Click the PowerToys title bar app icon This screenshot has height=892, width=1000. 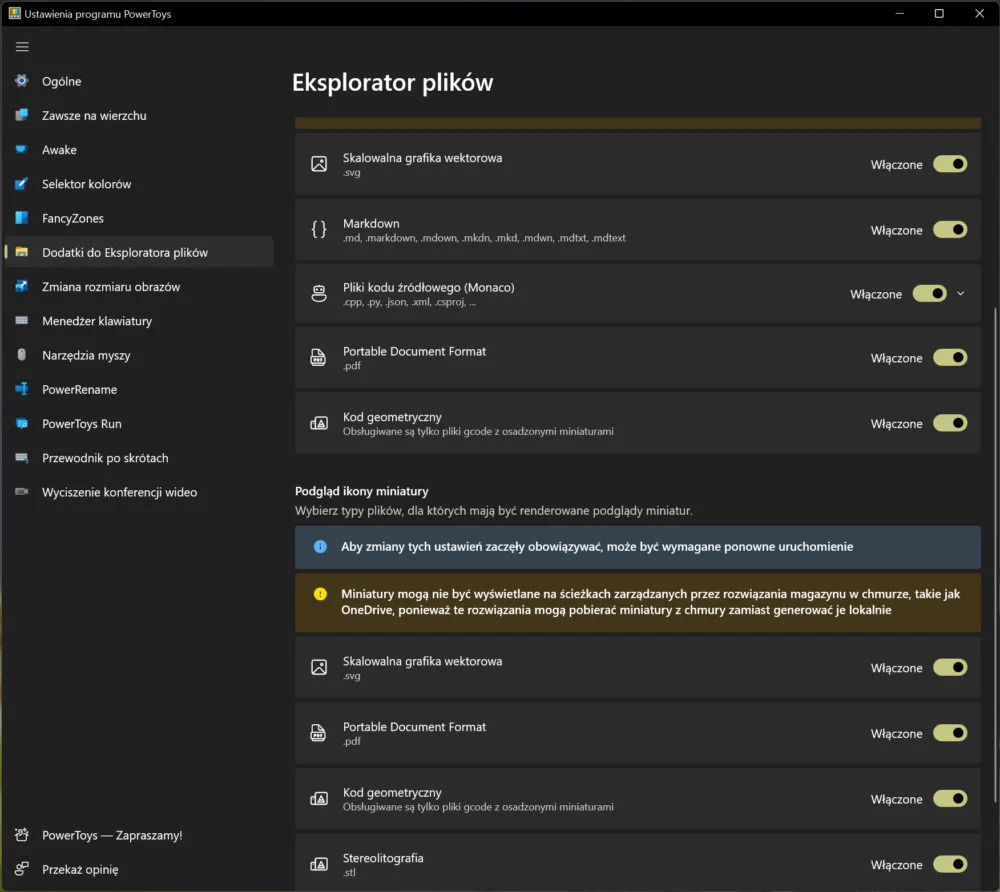pos(14,13)
